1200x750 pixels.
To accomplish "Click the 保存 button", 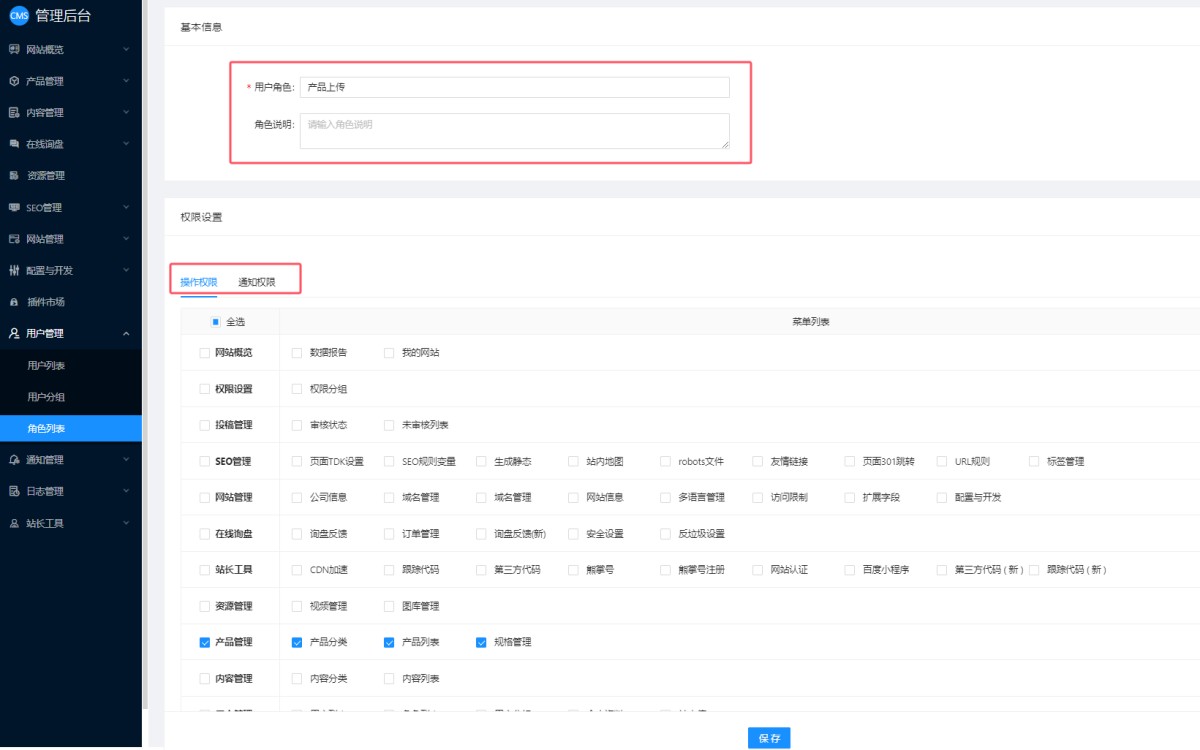I will point(769,738).
